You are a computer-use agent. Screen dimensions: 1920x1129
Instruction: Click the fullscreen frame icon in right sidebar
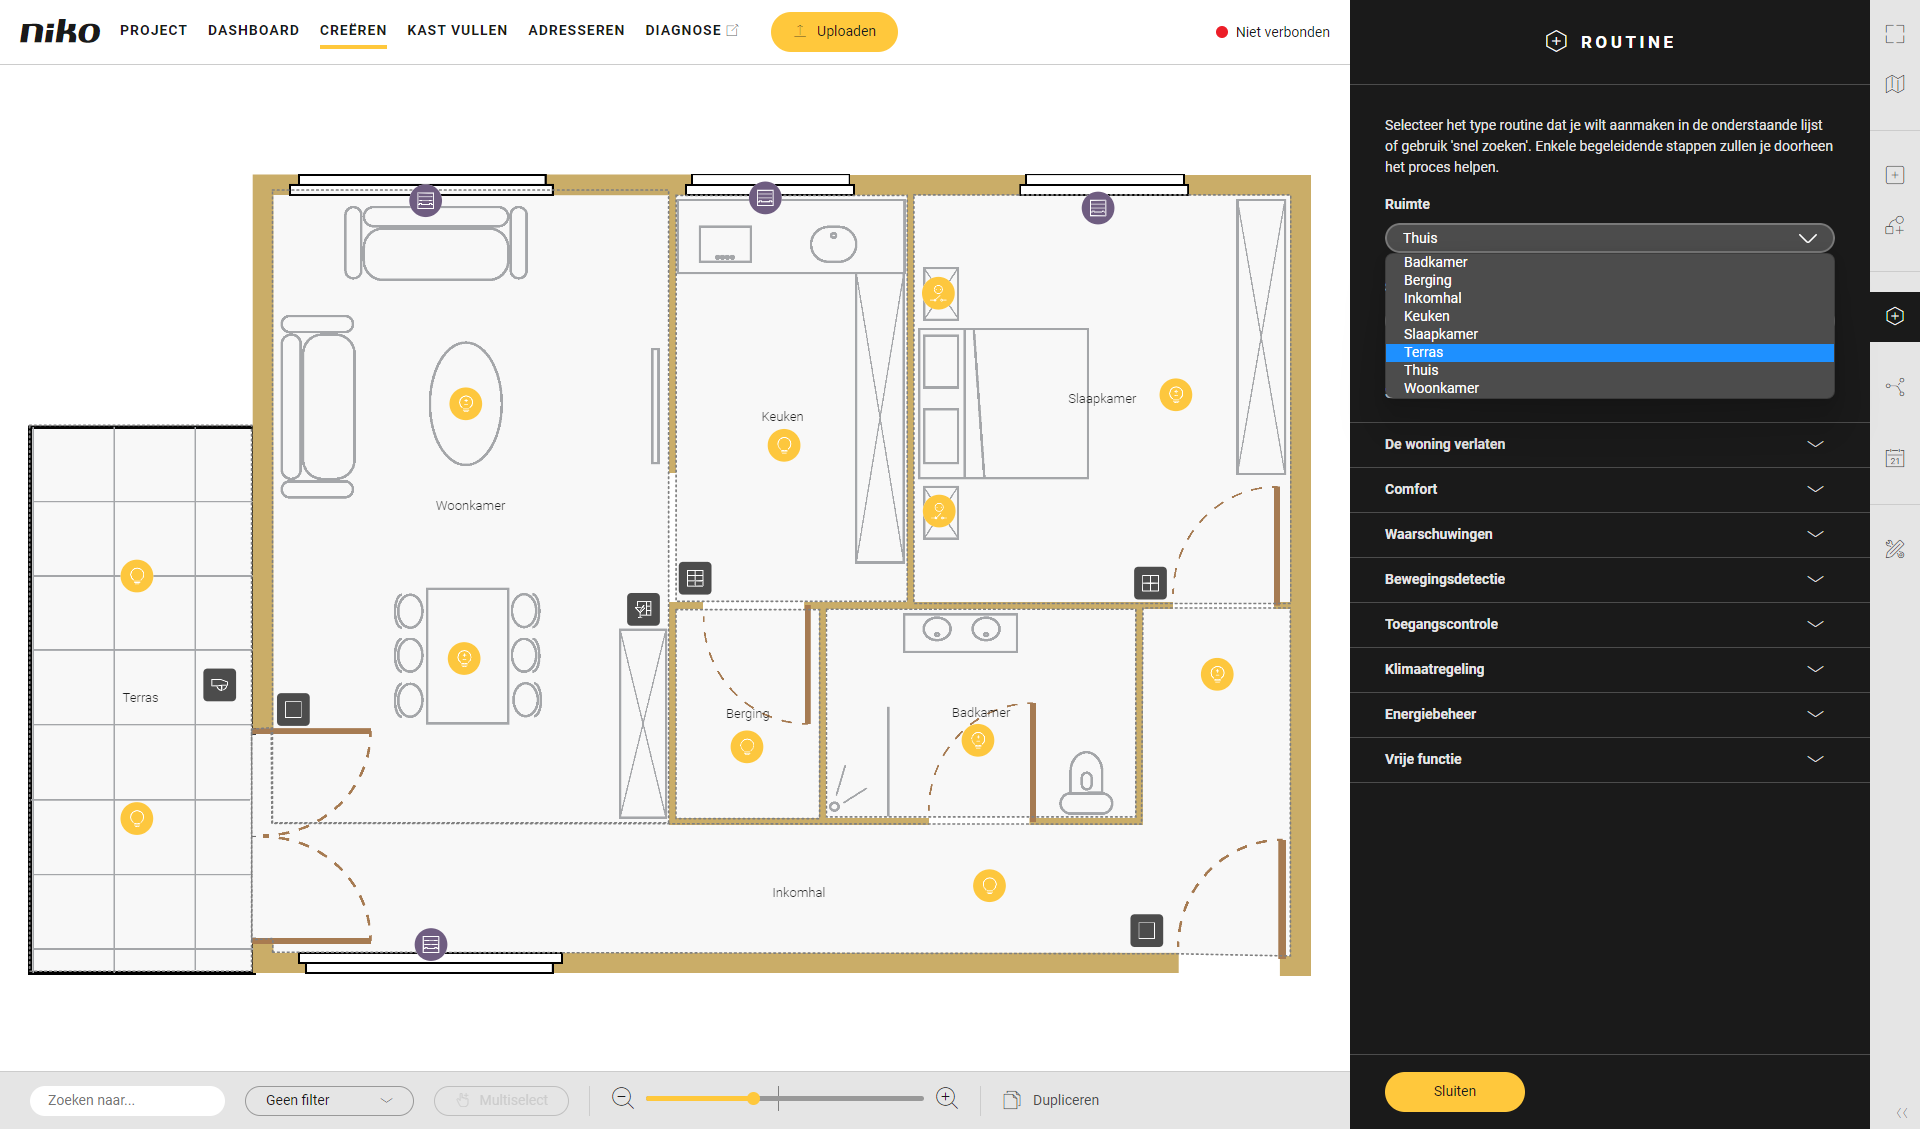click(x=1895, y=34)
